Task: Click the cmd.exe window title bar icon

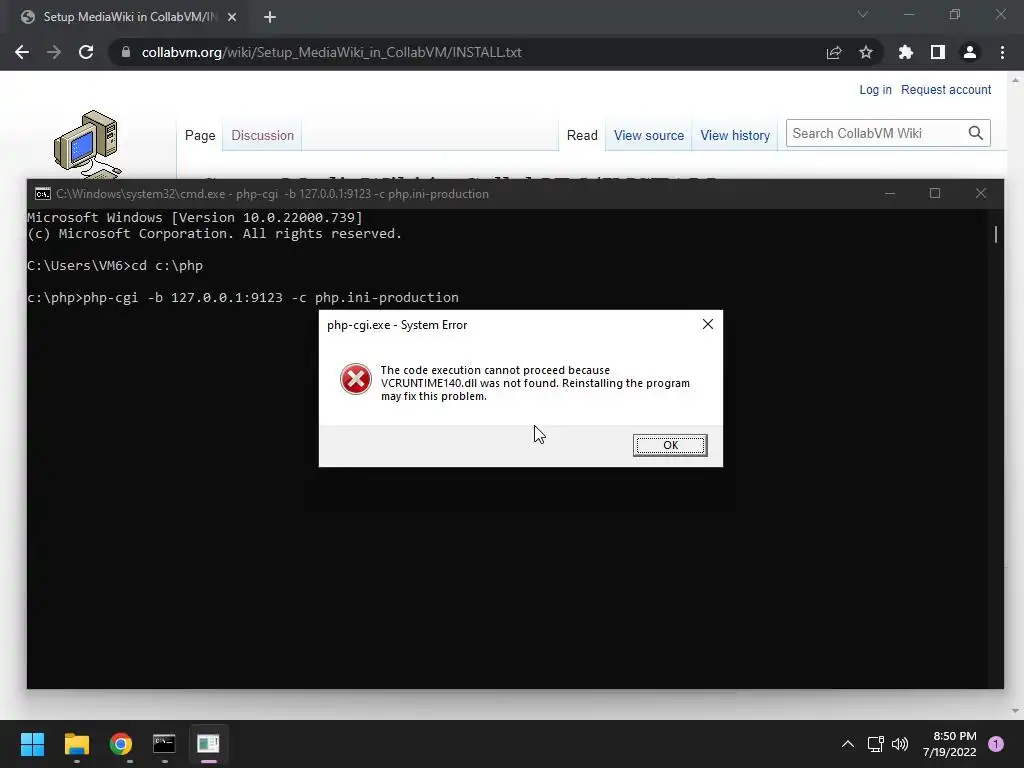Action: click(x=42, y=193)
